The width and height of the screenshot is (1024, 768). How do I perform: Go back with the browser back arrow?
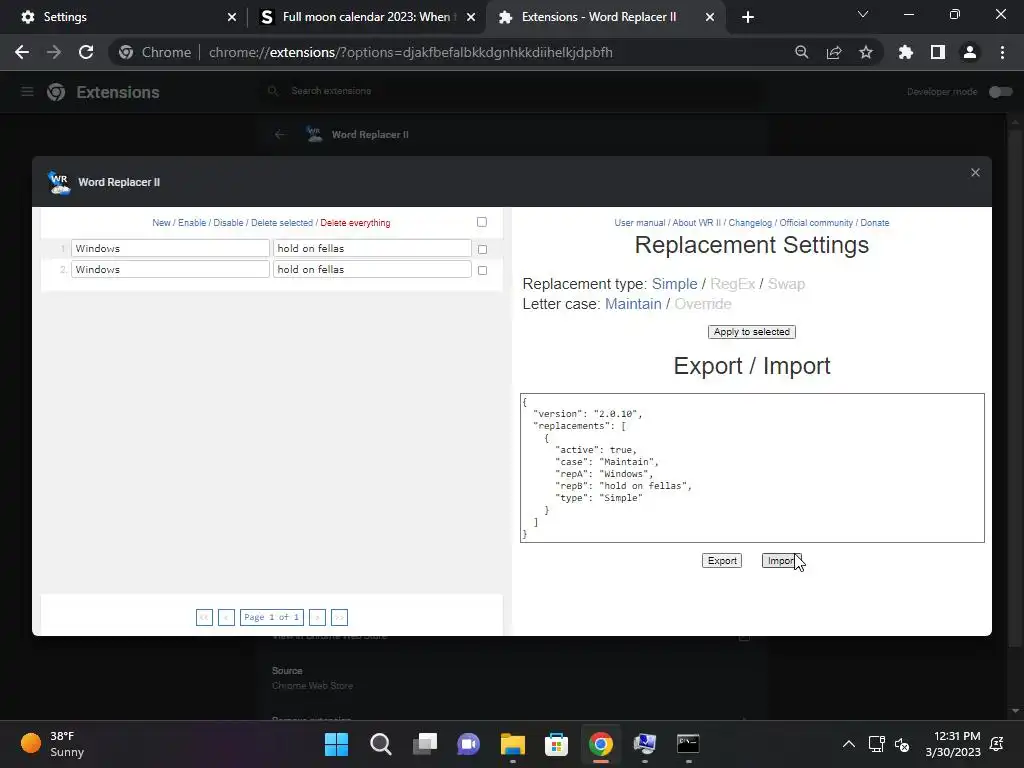[x=22, y=52]
